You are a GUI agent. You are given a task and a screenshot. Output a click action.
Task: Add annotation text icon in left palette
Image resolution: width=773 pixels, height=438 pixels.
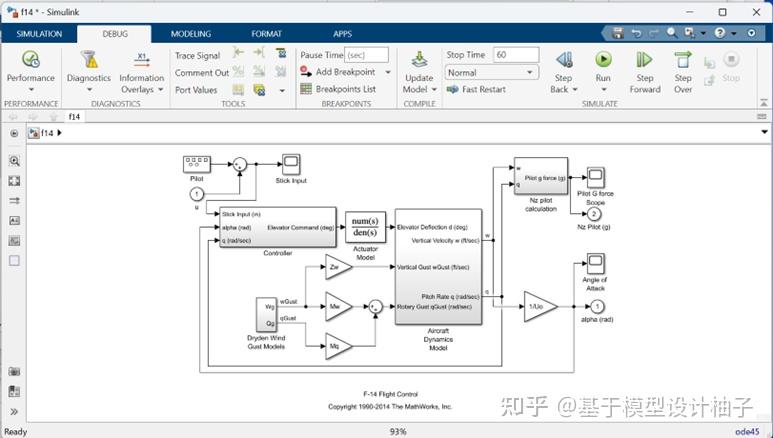(14, 220)
